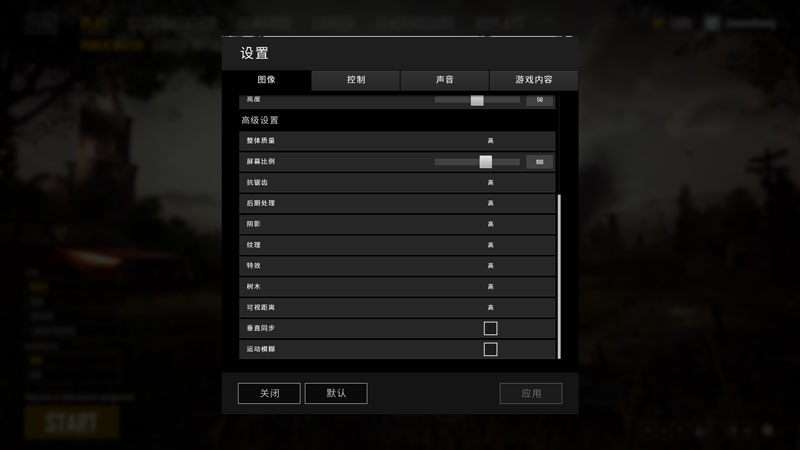Click the 应用 apply button
Screen dimensions: 800x450
(531, 393)
